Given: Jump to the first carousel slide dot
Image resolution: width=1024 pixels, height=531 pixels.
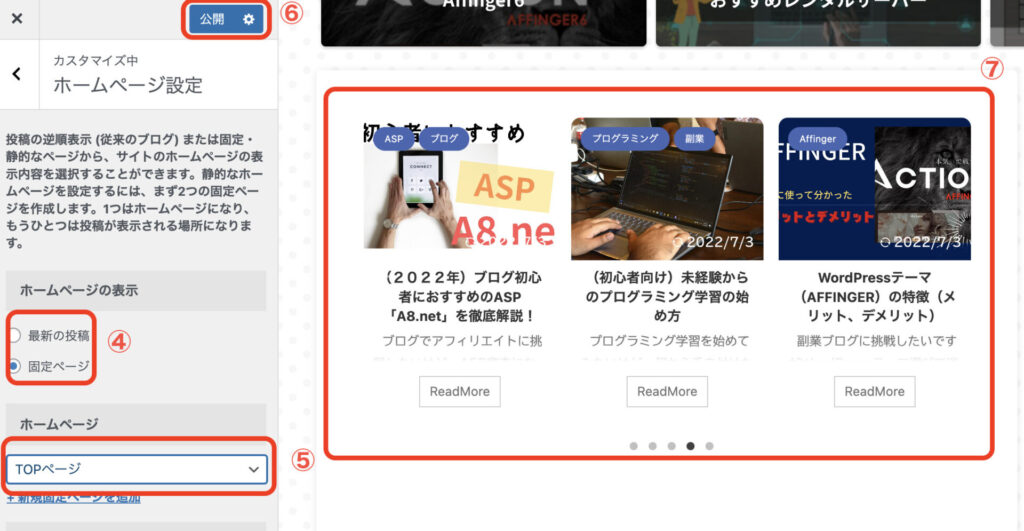Looking at the screenshot, I should point(633,446).
